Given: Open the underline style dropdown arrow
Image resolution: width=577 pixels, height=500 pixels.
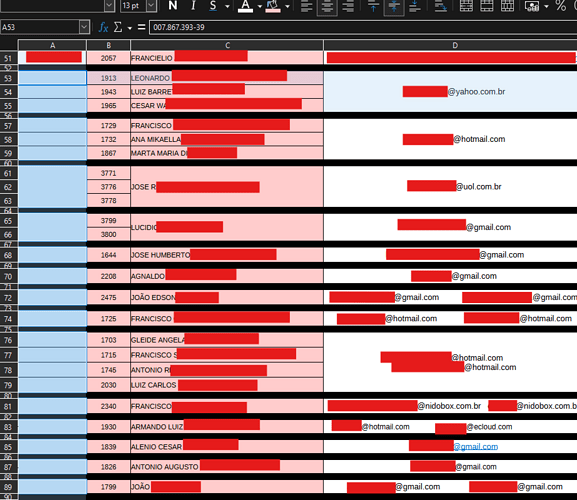Looking at the screenshot, I should [227, 6].
